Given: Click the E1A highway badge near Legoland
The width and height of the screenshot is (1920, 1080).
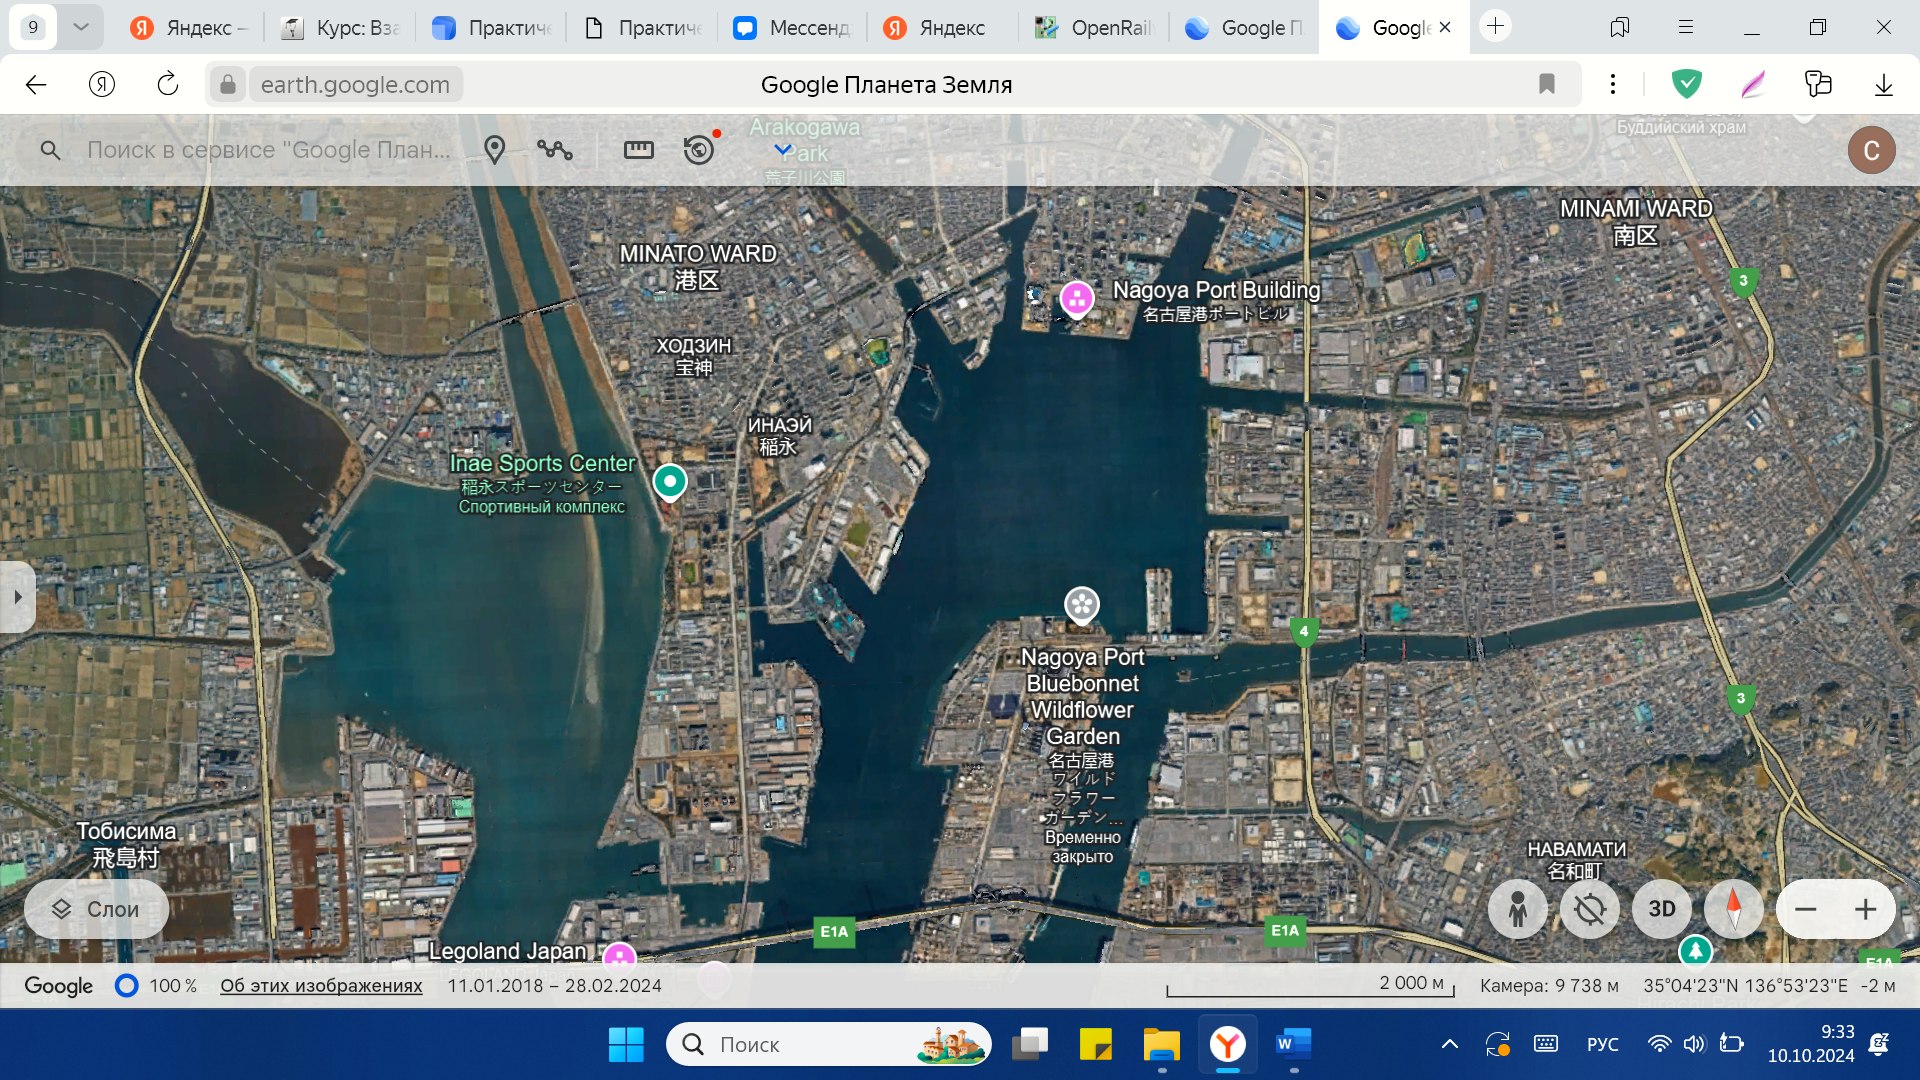Looking at the screenshot, I should pyautogui.click(x=834, y=932).
